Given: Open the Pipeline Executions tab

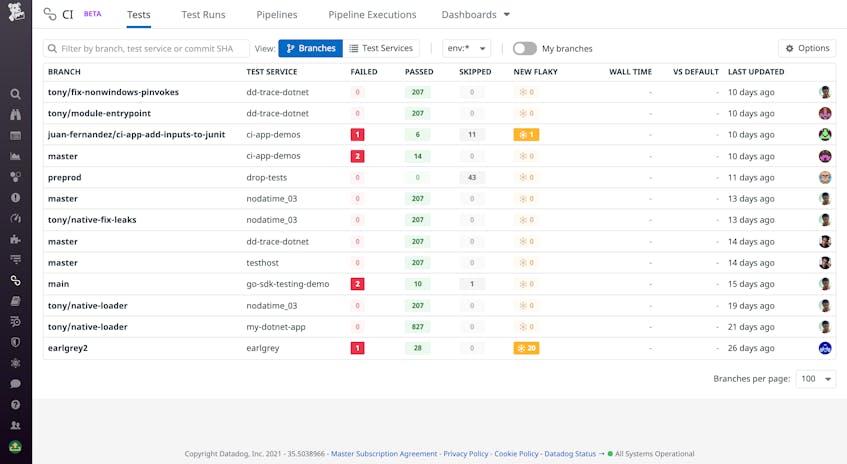Looking at the screenshot, I should tap(372, 15).
